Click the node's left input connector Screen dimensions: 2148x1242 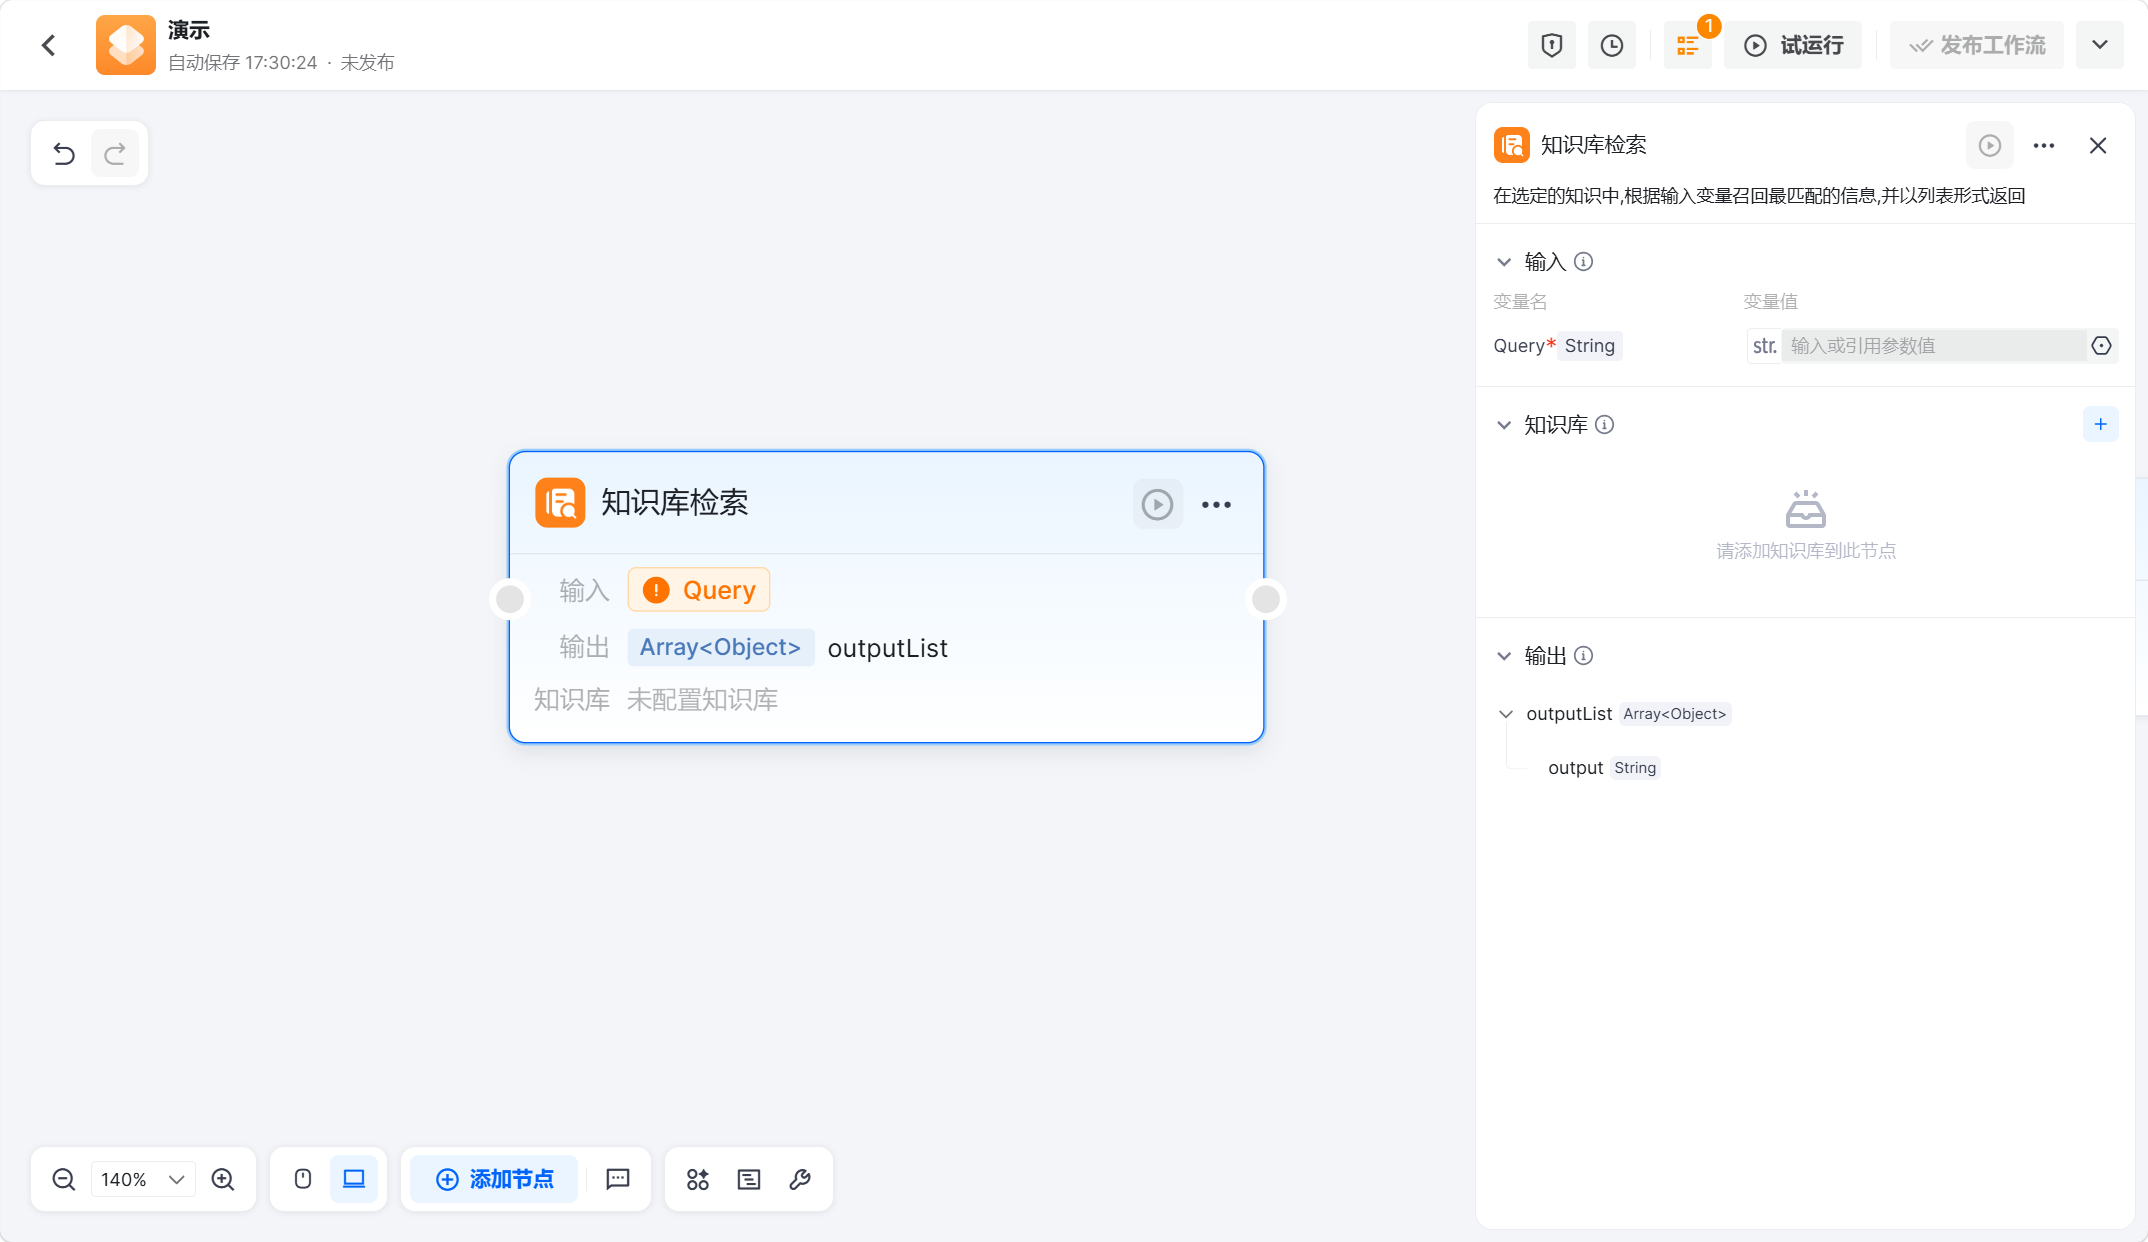point(510,599)
